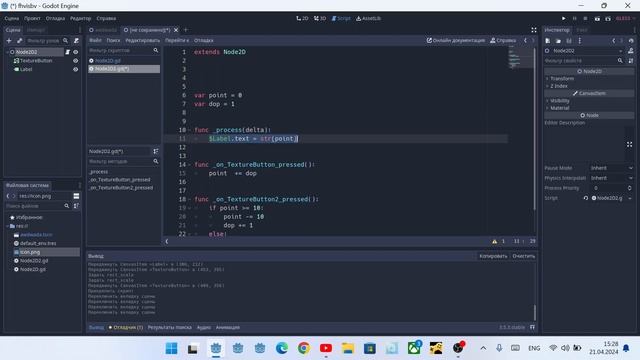
Task: Play a custom scene icon
Action: 608,18
